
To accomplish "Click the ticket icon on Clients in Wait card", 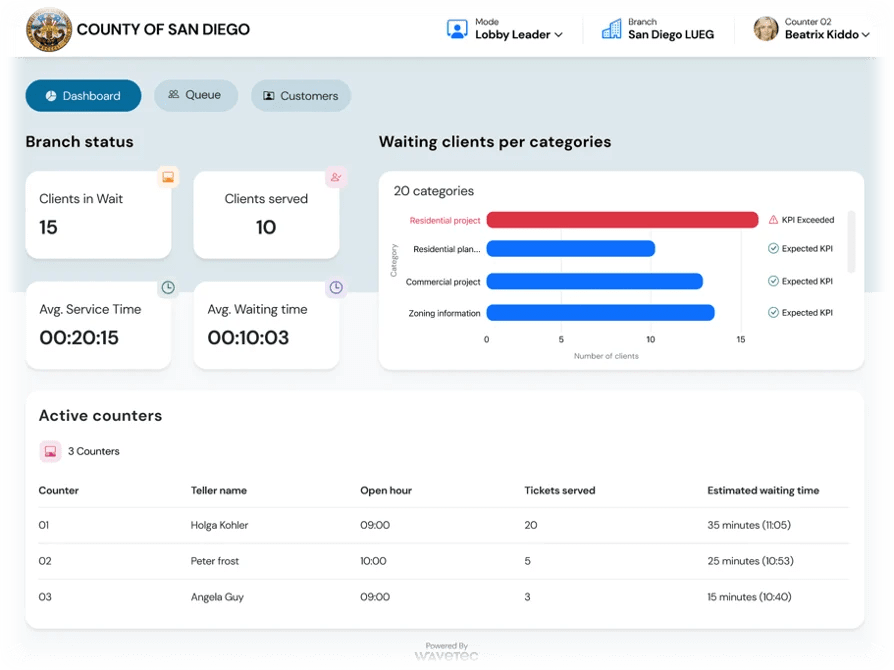I will pyautogui.click(x=168, y=177).
